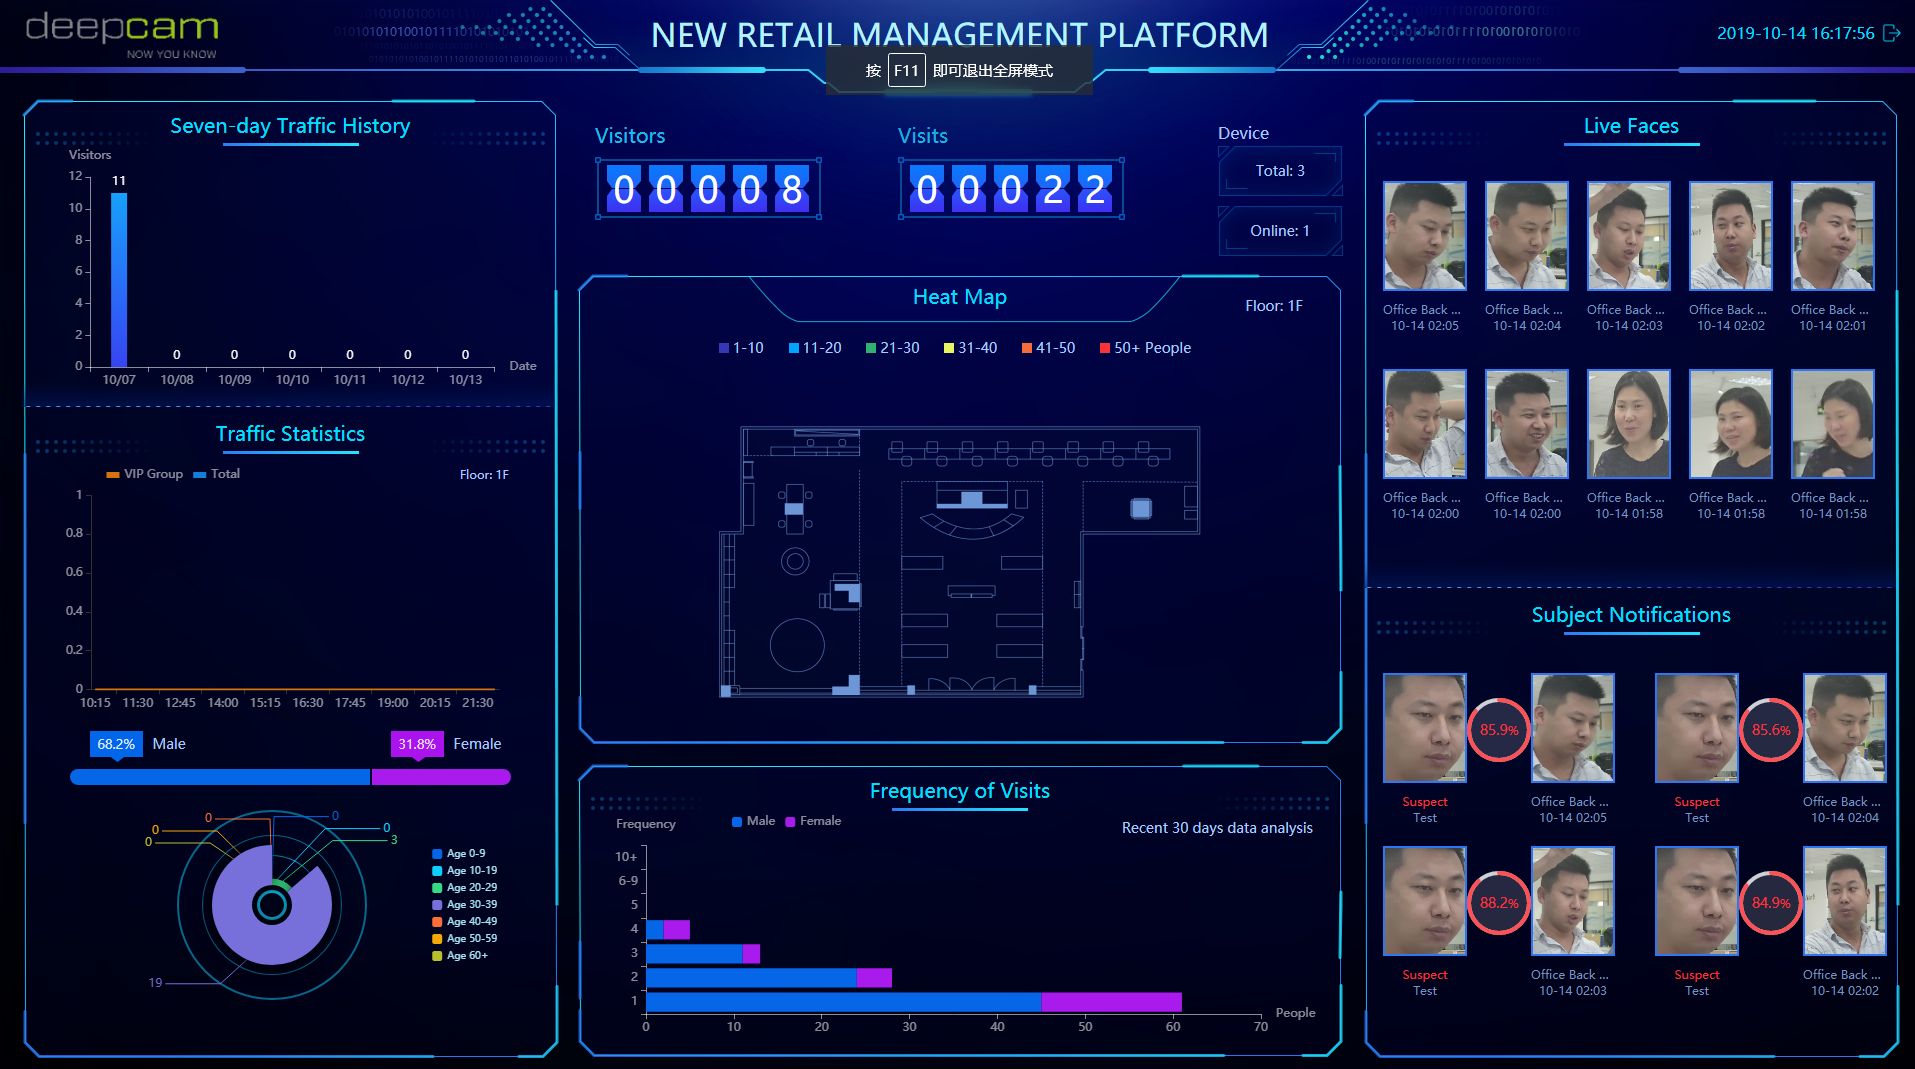Click the 50+ People red legend swatch
1915x1069 pixels.
pyautogui.click(x=1105, y=348)
